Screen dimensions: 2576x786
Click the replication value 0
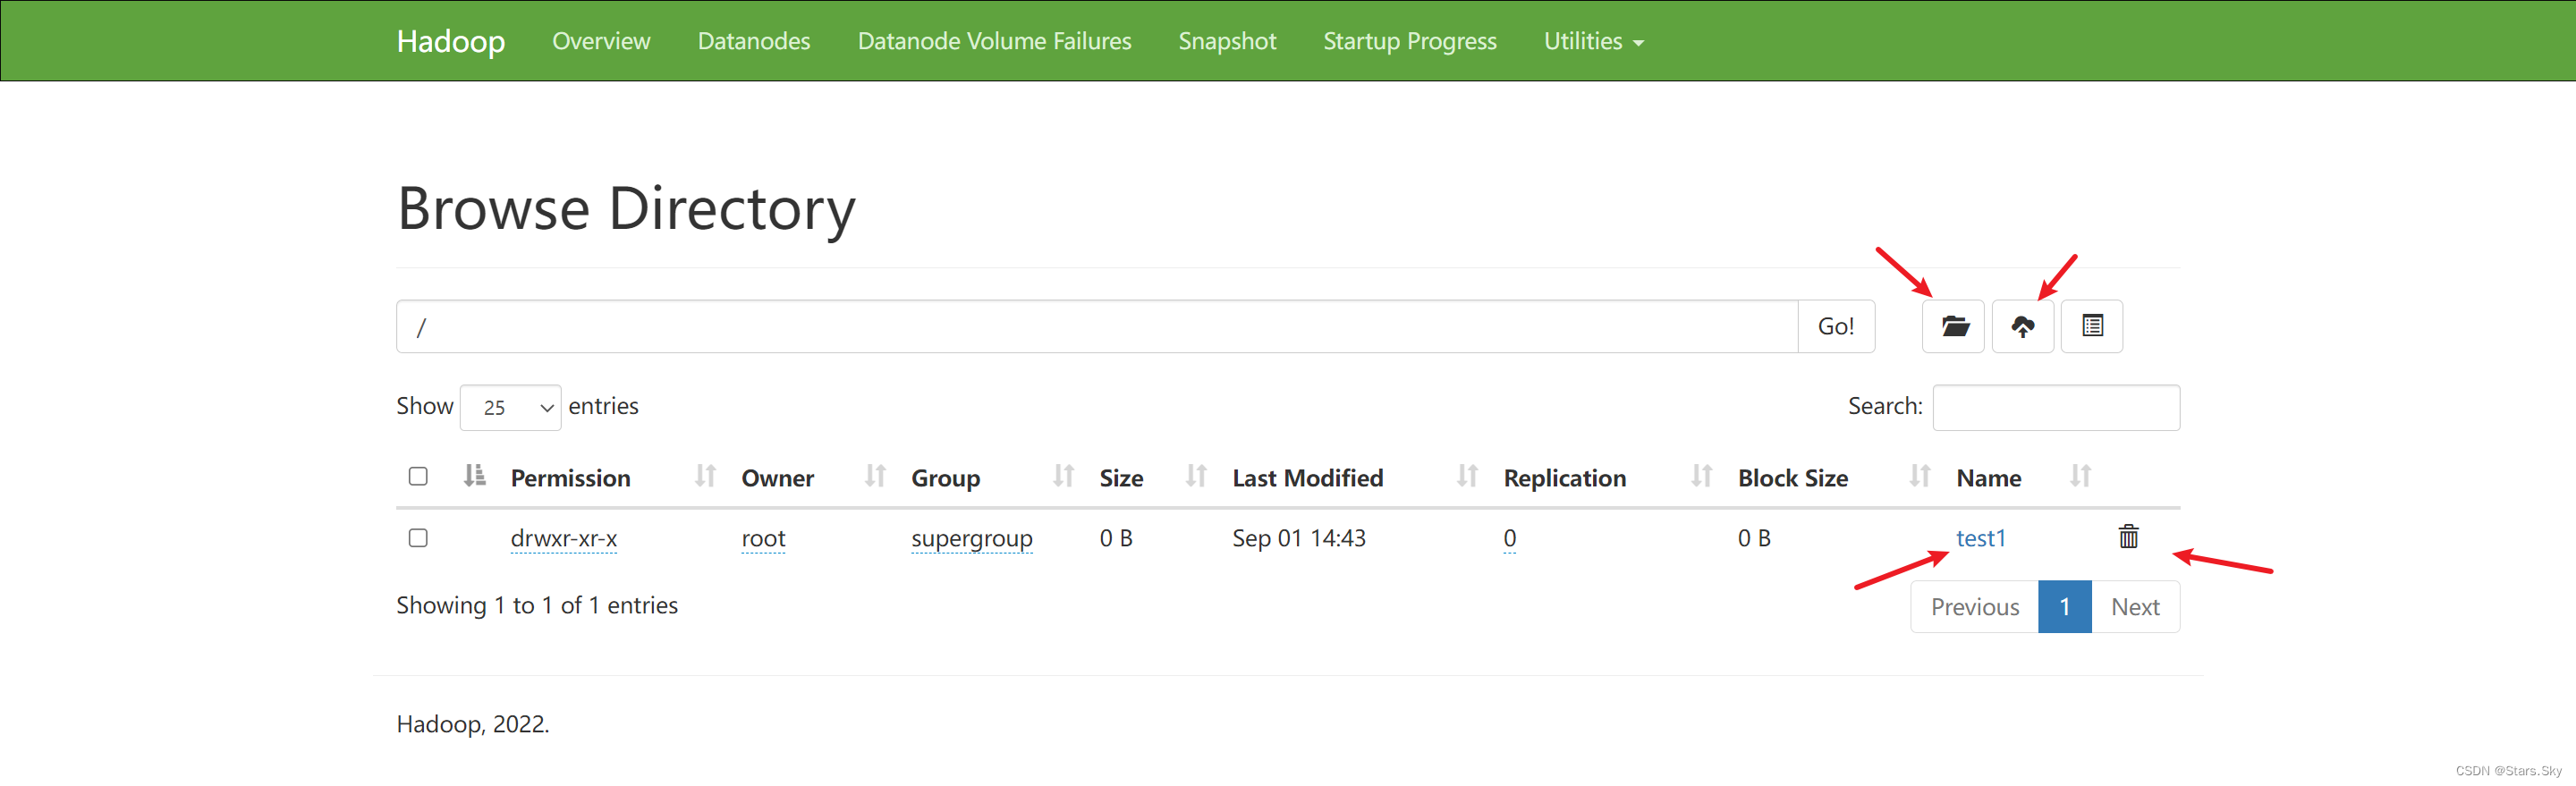(x=1509, y=538)
